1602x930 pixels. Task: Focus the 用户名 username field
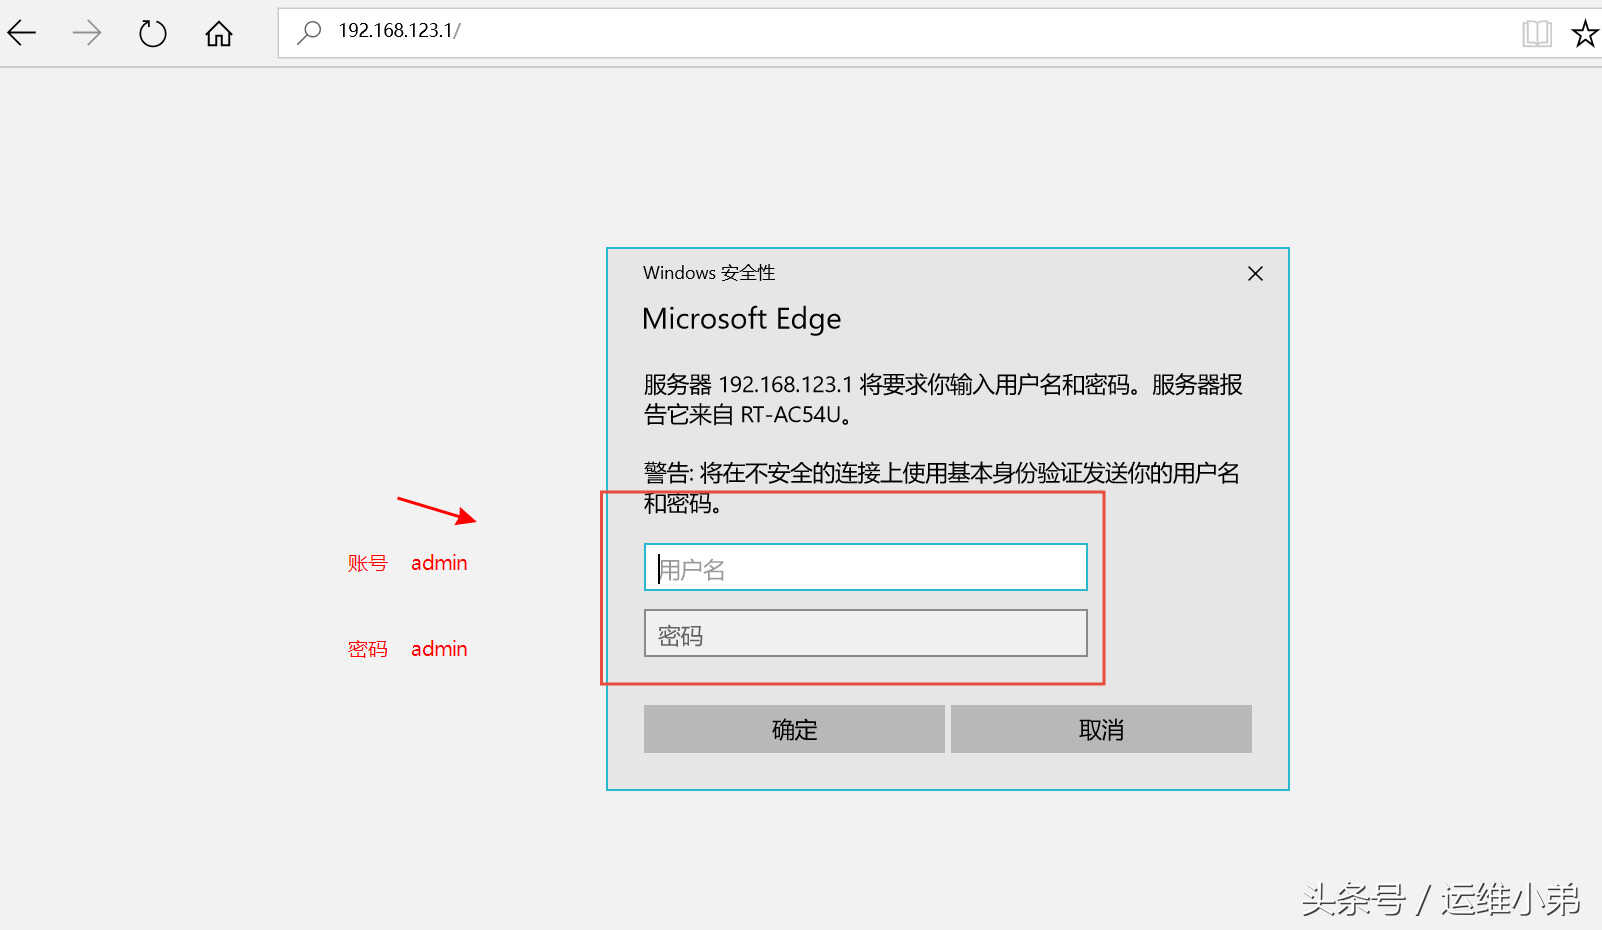[865, 567]
